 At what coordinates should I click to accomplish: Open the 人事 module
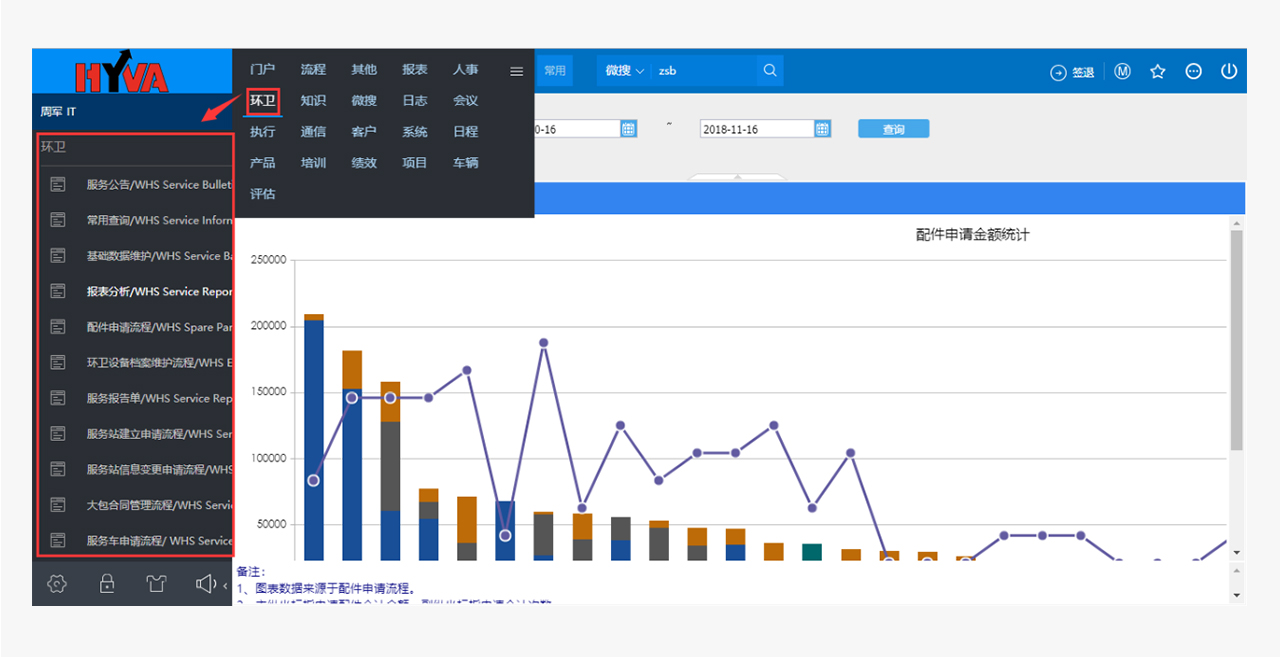point(465,70)
